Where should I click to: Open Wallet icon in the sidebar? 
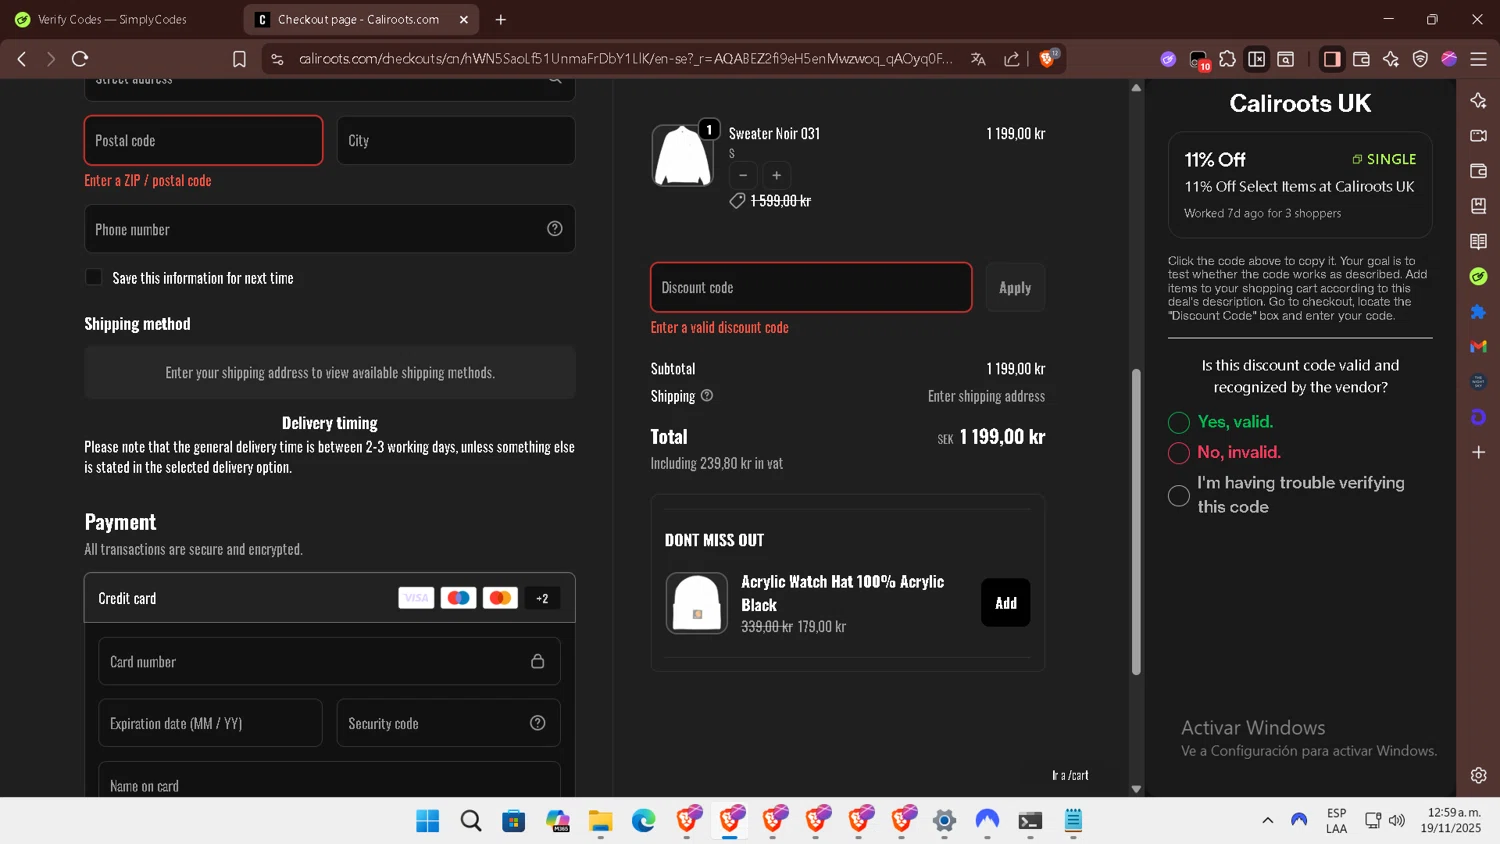point(1479,171)
